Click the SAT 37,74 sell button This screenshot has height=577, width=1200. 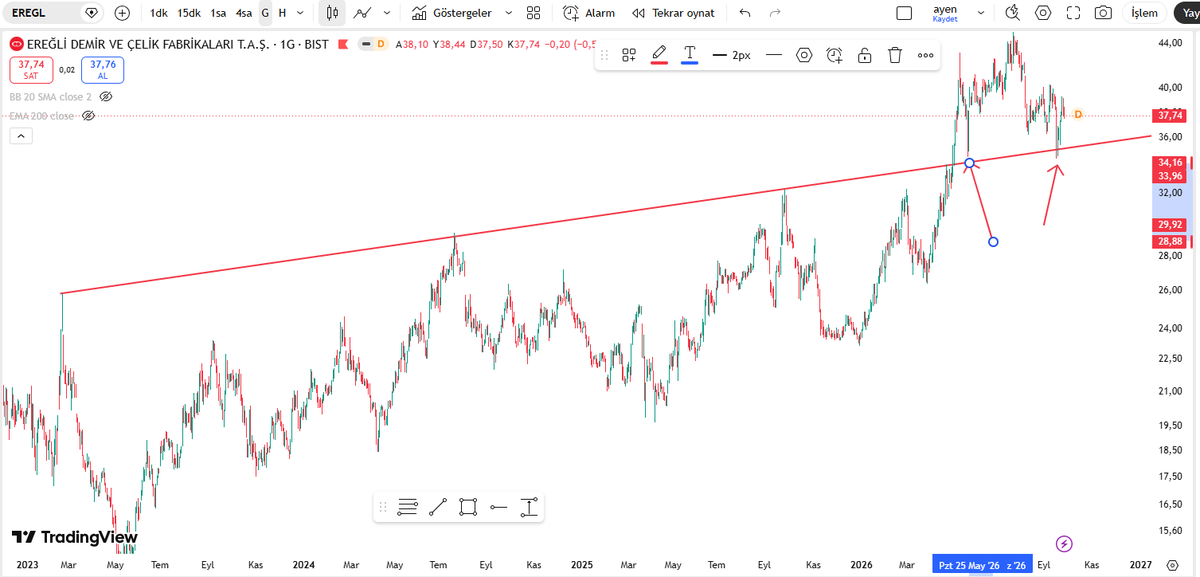30,69
